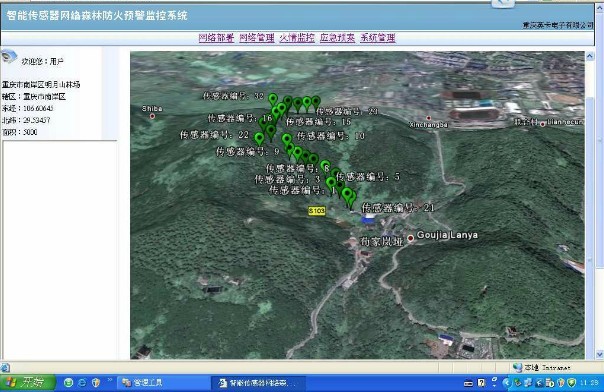
Task: Click the green shield tray icon
Action: pyautogui.click(x=571, y=382)
